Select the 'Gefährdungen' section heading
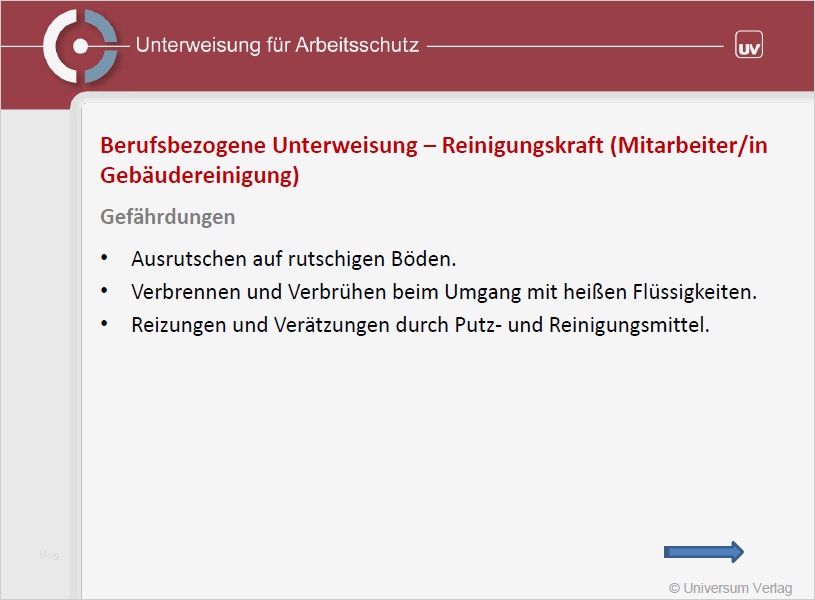 pos(167,216)
